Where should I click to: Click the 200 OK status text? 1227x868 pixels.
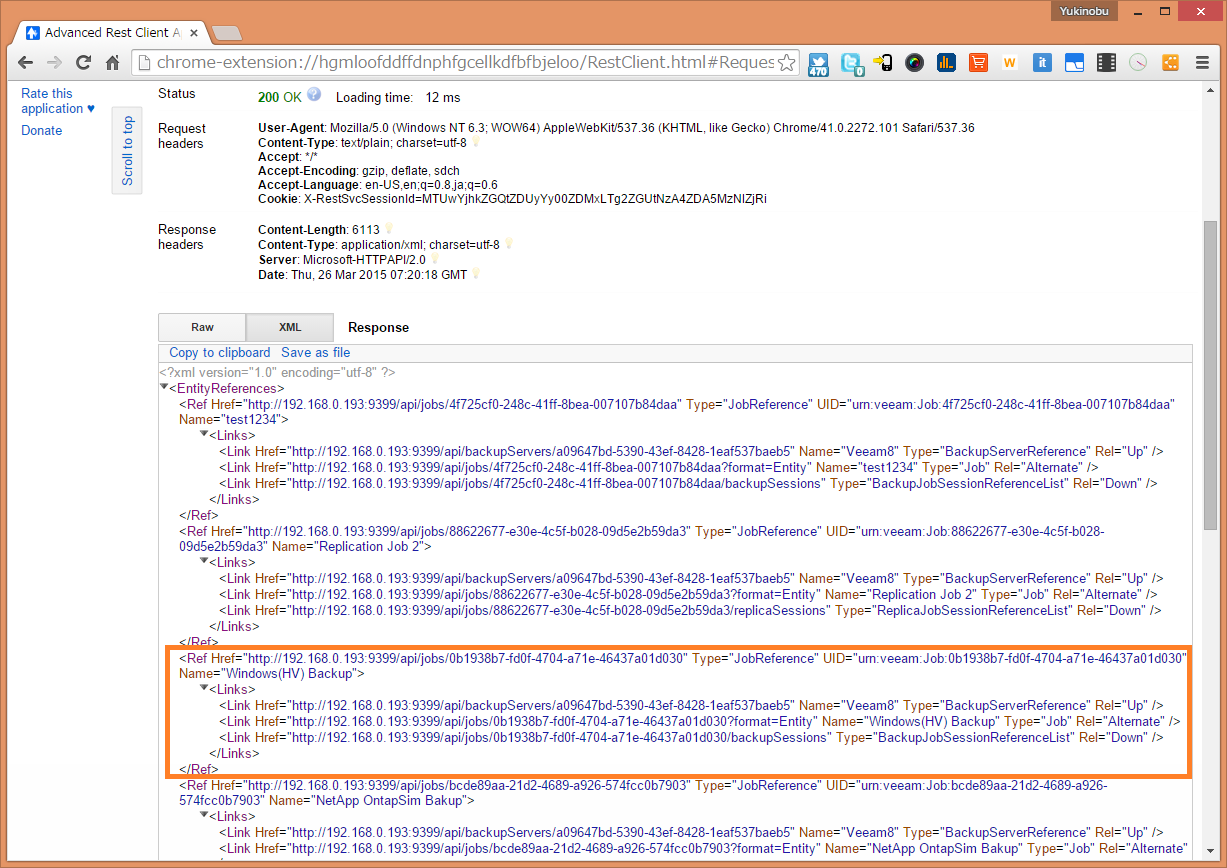pos(279,97)
